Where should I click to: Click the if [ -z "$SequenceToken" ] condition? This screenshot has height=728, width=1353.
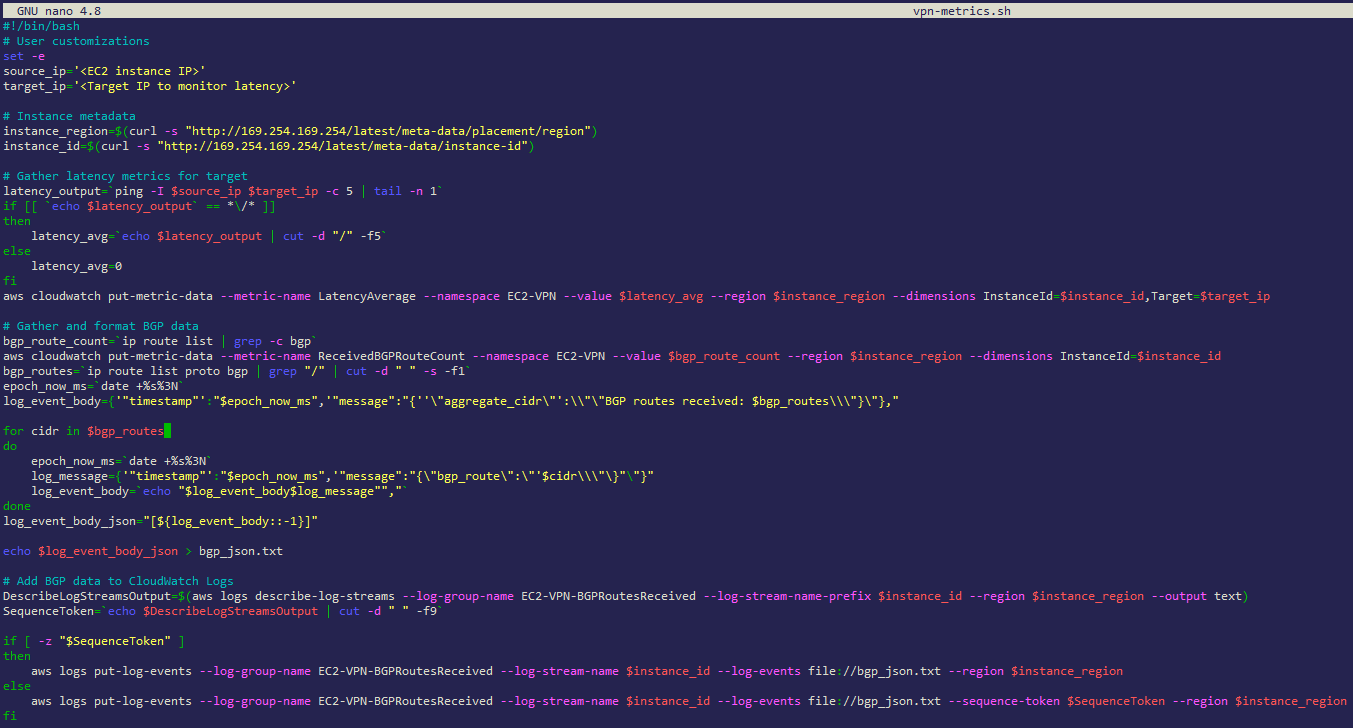pyautogui.click(x=90, y=640)
